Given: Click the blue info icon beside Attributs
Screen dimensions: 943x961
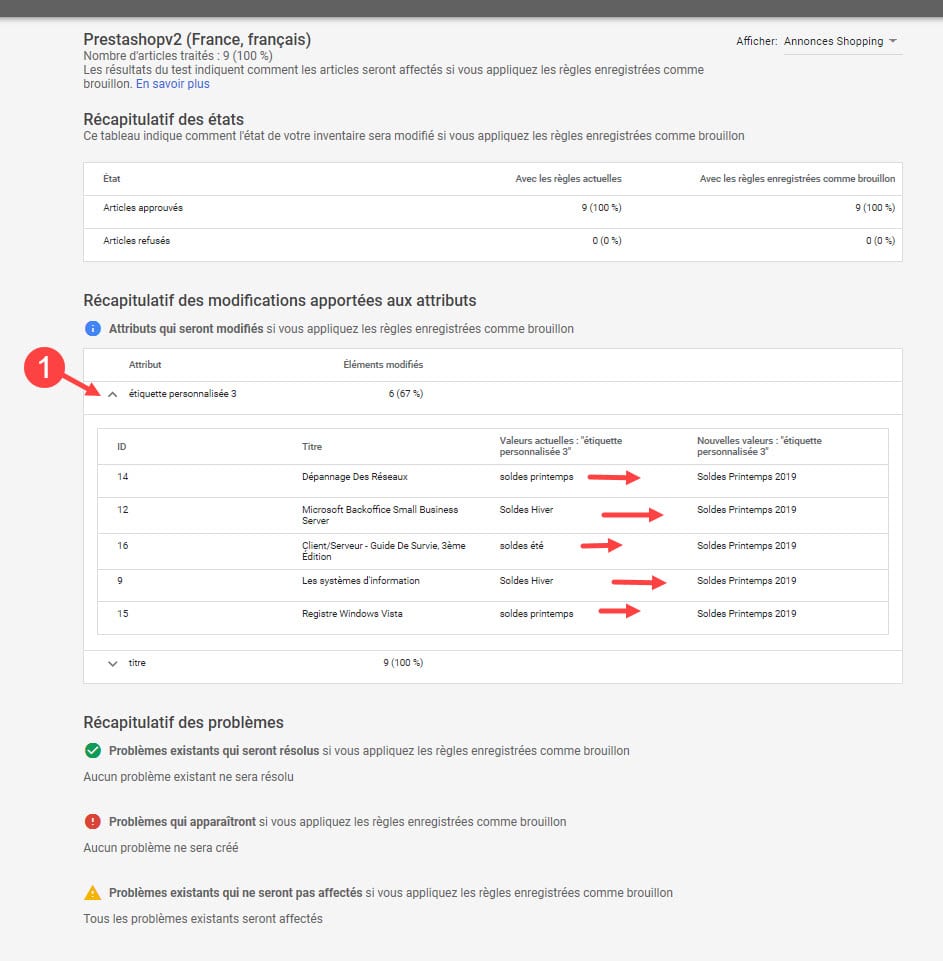Looking at the screenshot, I should pyautogui.click(x=93, y=329).
